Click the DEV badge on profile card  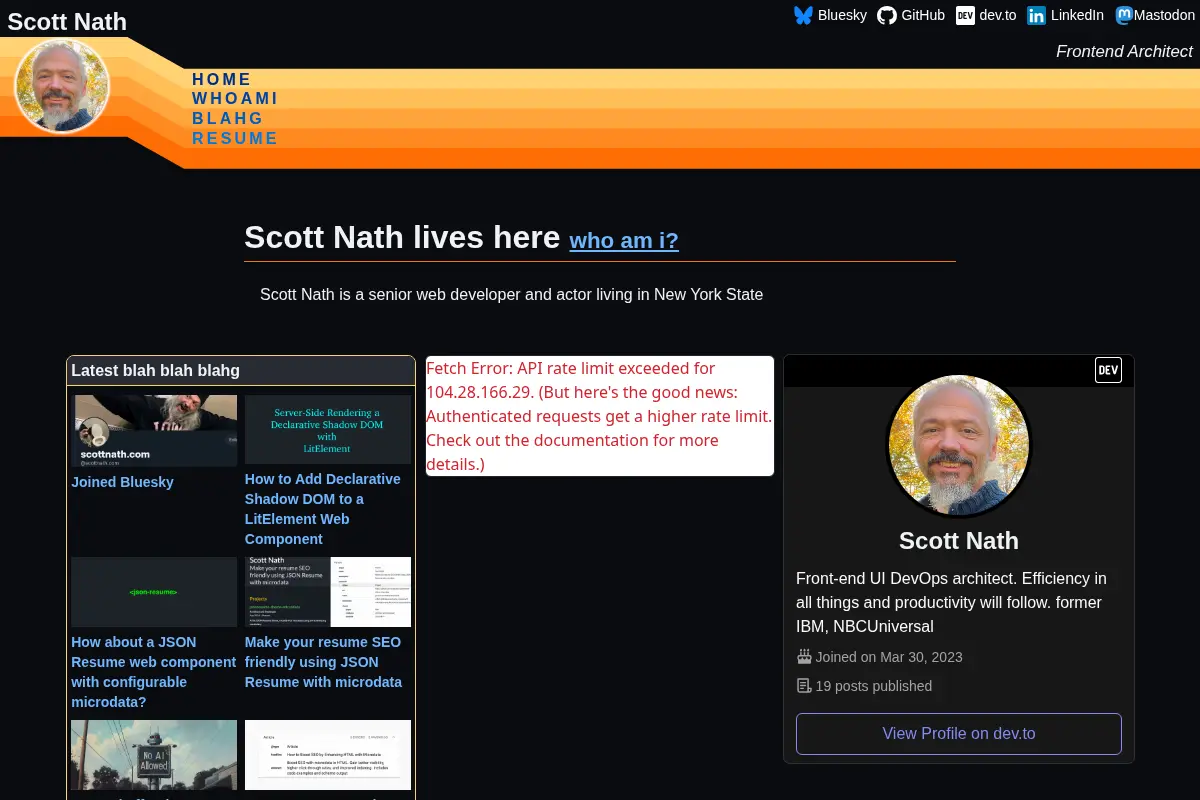(x=1108, y=370)
